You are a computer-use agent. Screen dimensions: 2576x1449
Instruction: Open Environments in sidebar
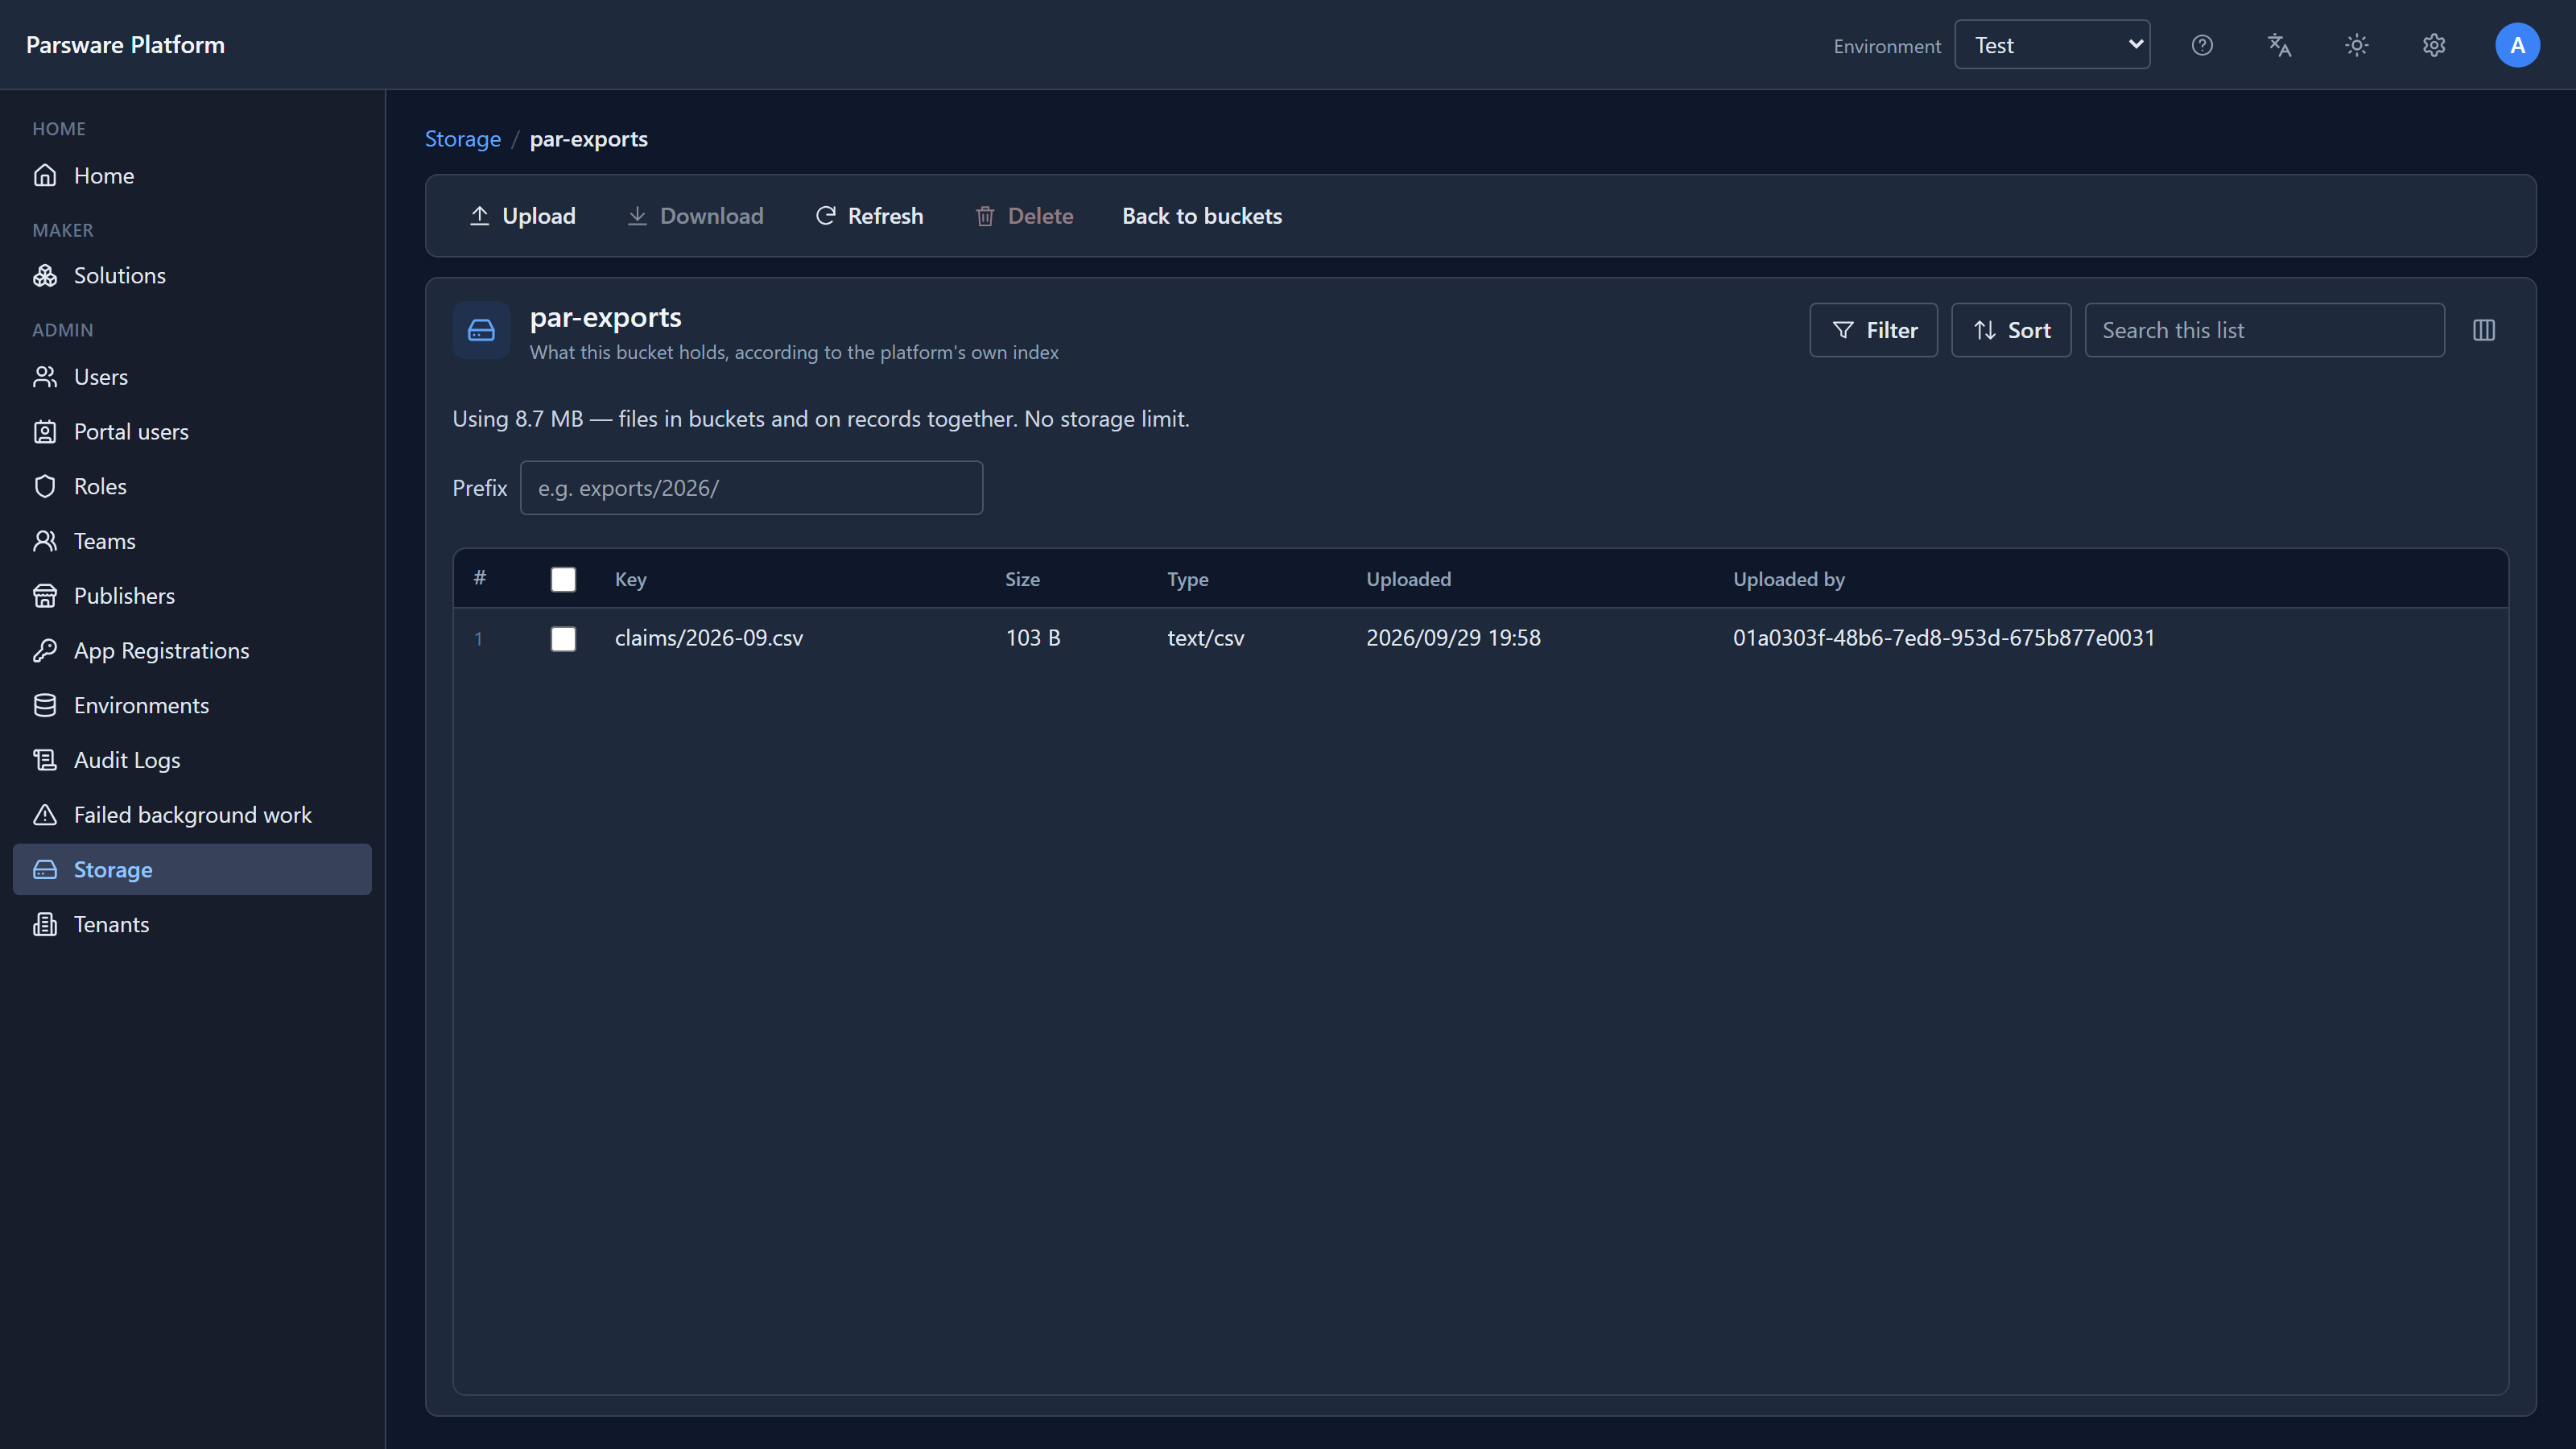[x=192, y=705]
